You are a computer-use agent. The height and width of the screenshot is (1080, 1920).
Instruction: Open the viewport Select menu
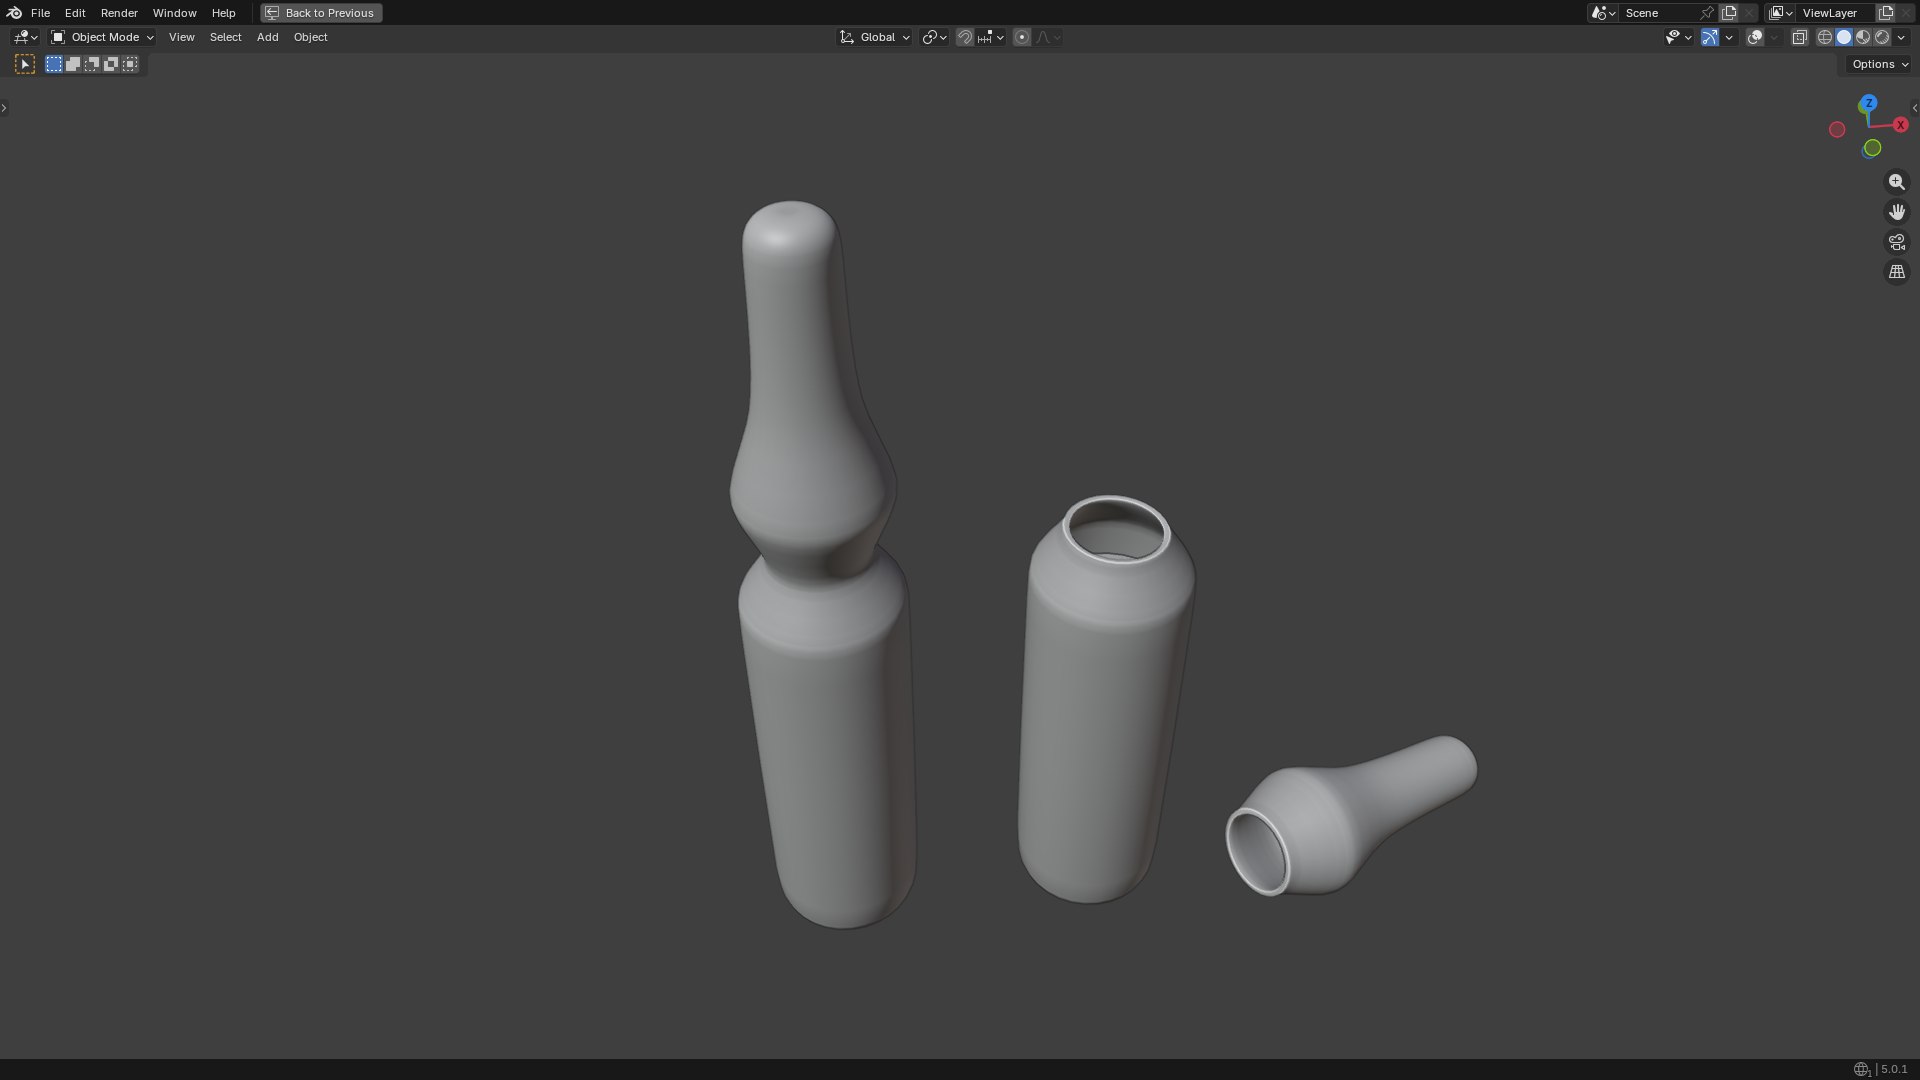[225, 37]
